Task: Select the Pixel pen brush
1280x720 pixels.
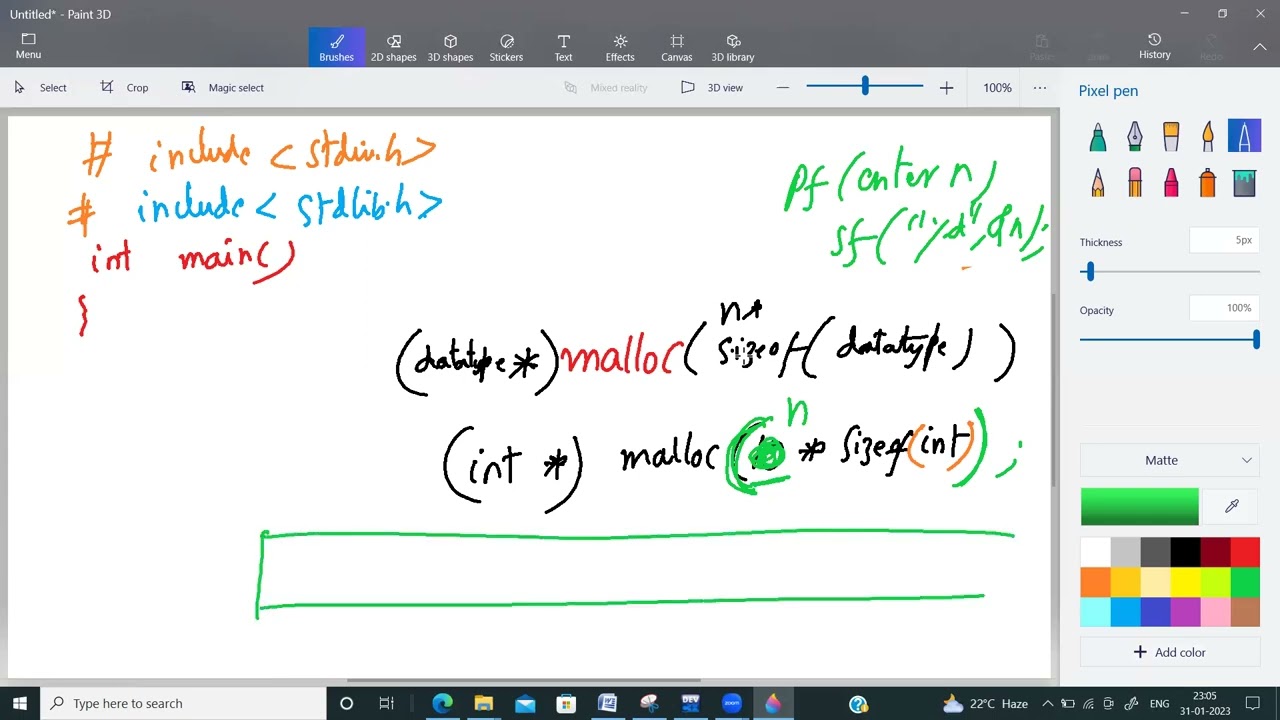Action: (x=1244, y=136)
